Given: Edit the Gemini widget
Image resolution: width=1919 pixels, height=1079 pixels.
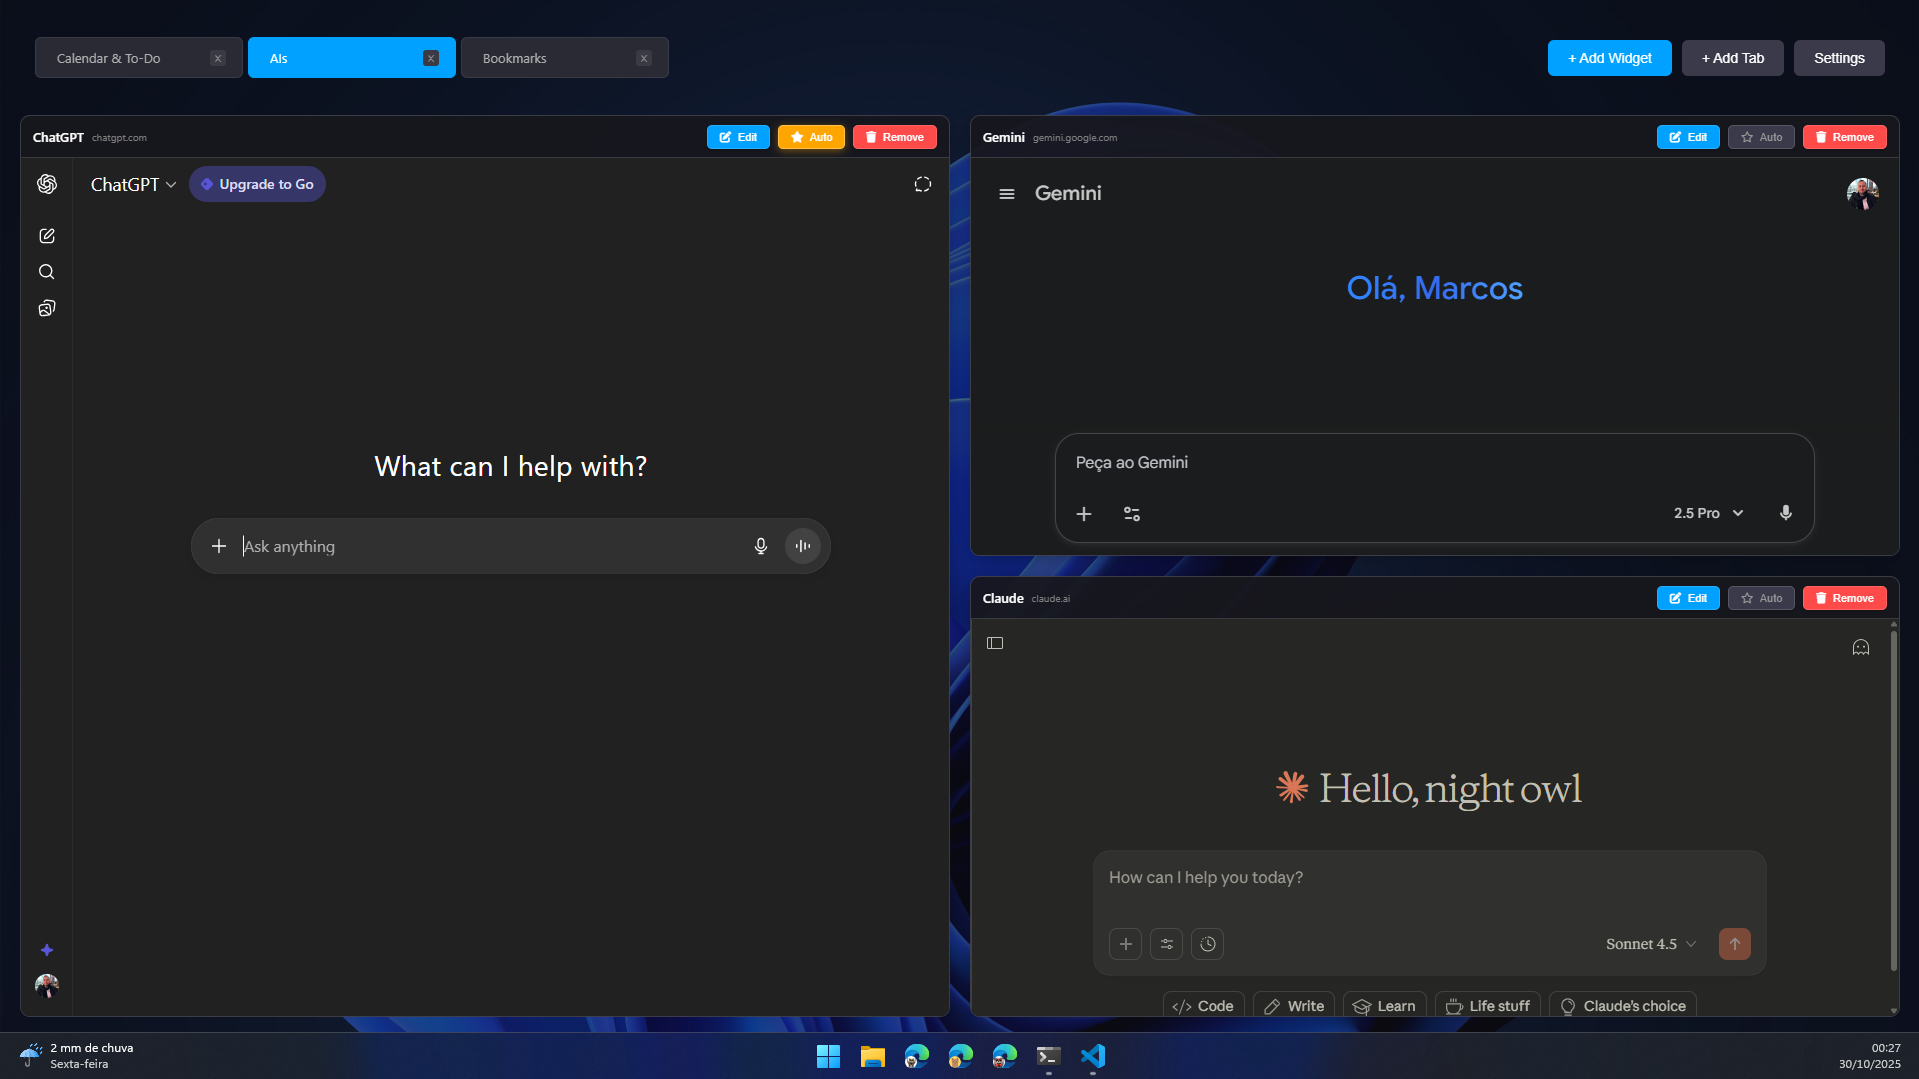Looking at the screenshot, I should point(1688,137).
